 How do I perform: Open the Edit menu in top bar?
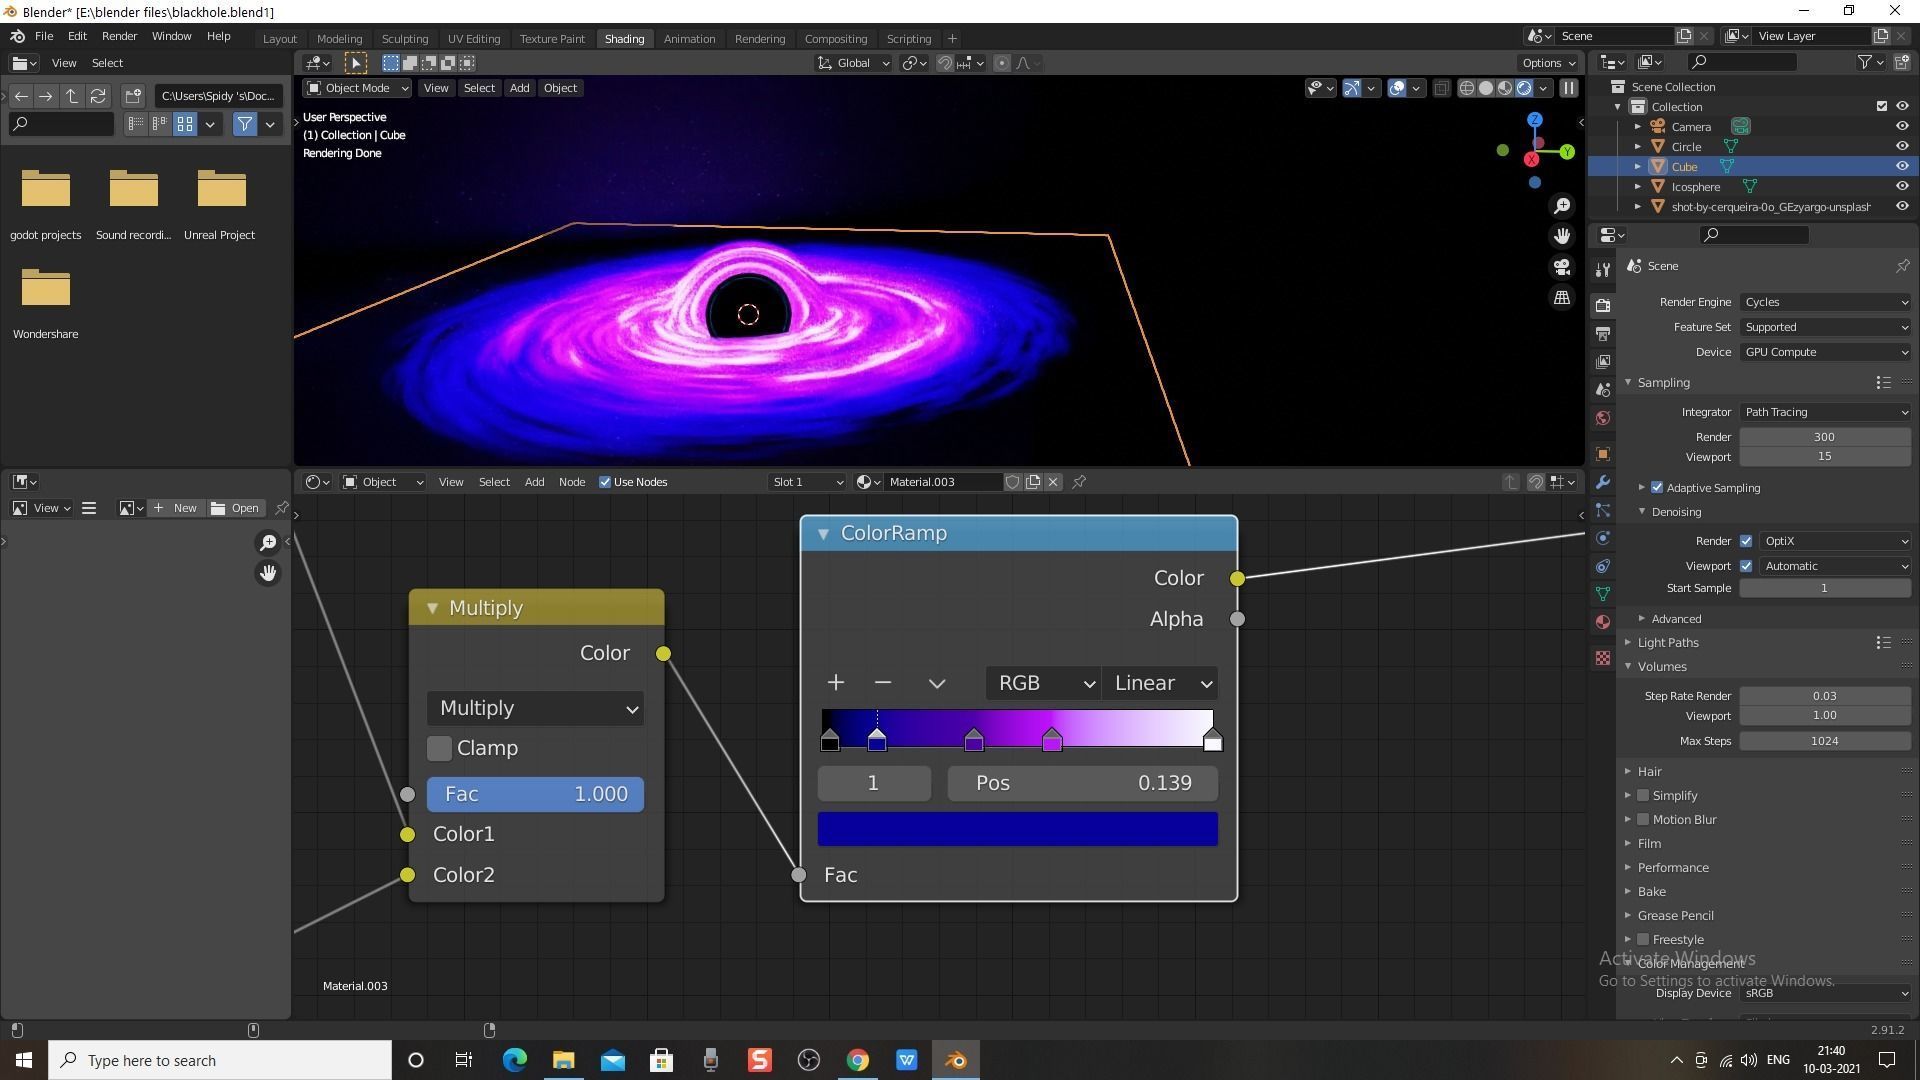point(77,36)
